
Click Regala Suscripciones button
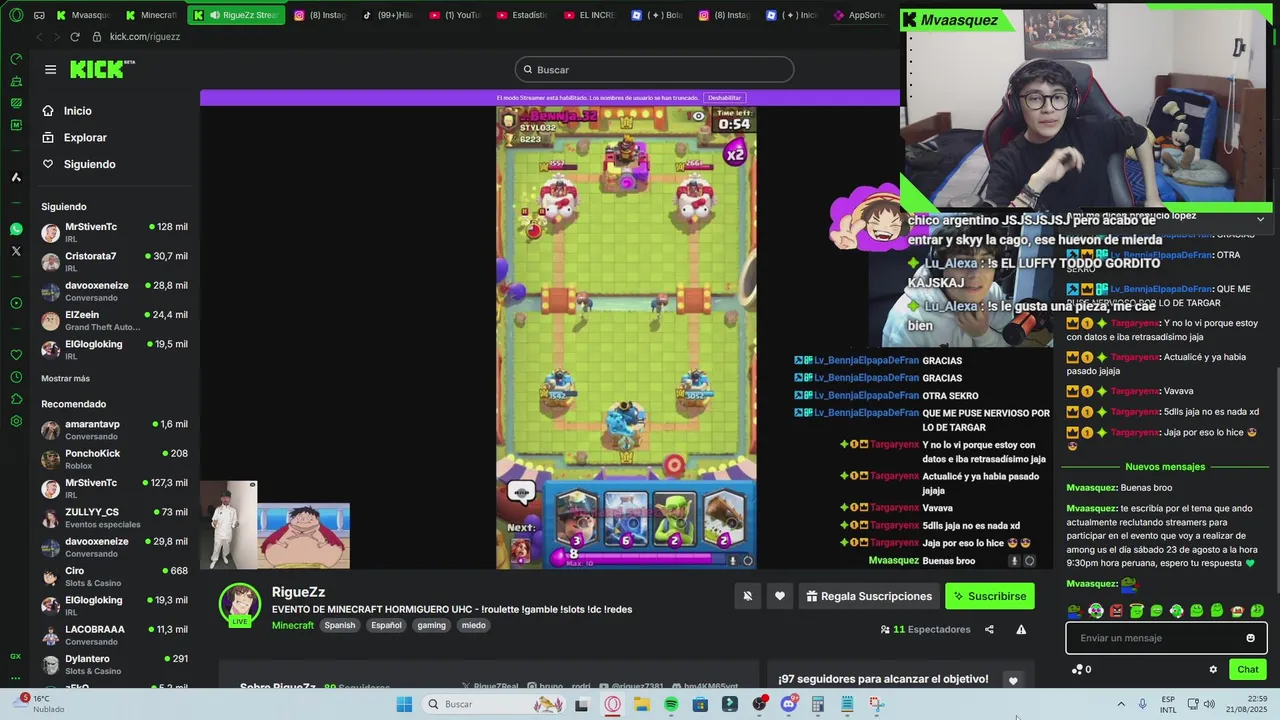(x=869, y=596)
